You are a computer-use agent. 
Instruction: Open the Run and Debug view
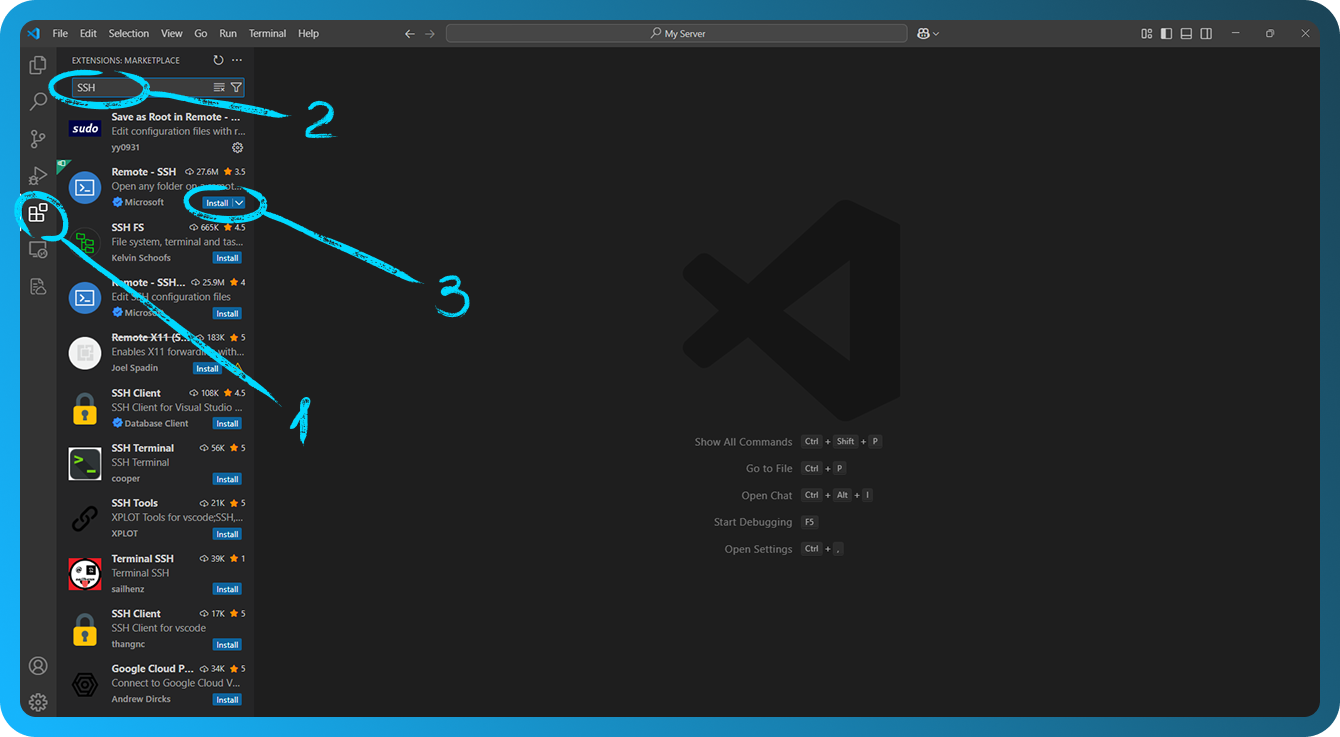38,176
